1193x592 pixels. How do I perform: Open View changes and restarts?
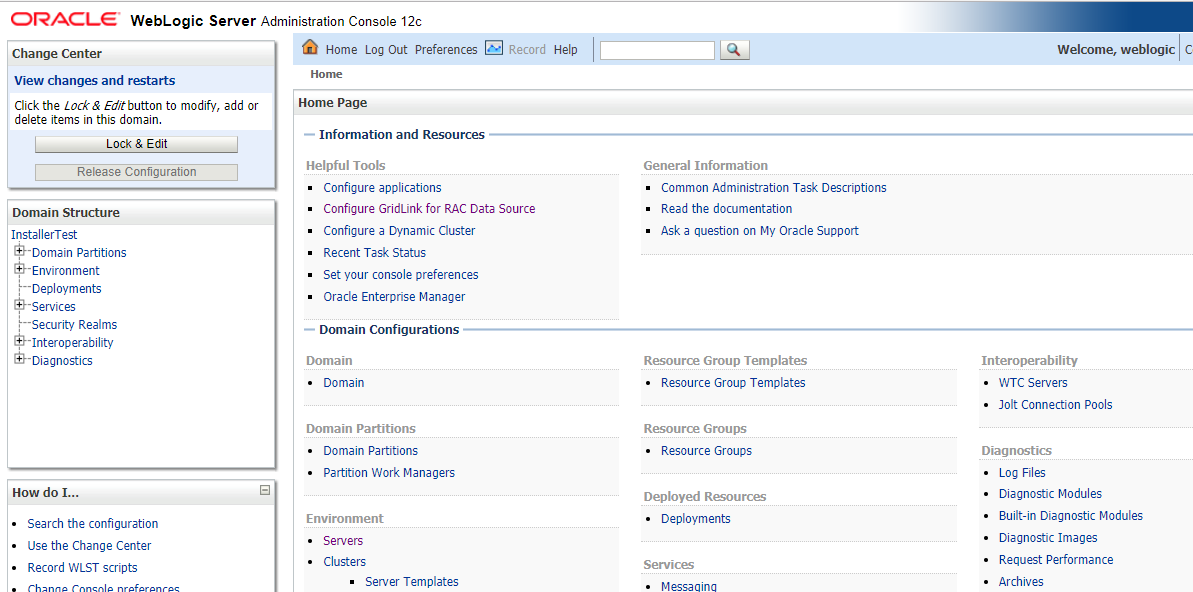pos(94,81)
